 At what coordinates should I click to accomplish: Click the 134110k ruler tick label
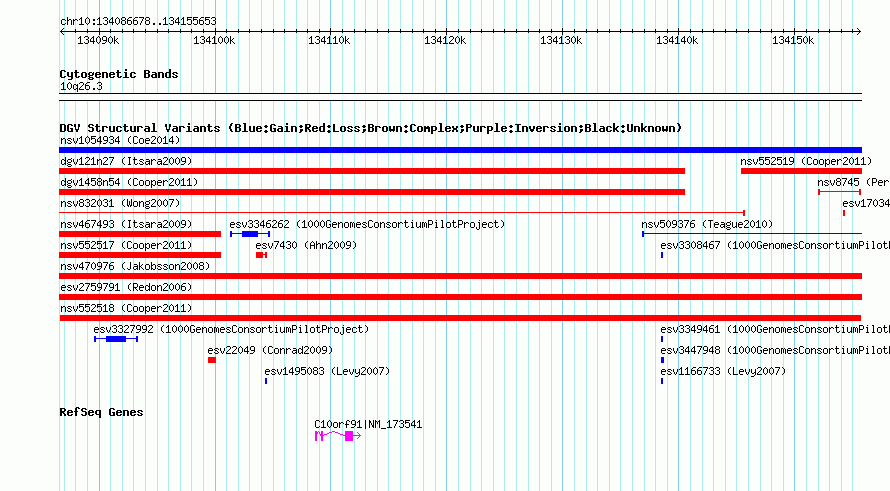(329, 40)
